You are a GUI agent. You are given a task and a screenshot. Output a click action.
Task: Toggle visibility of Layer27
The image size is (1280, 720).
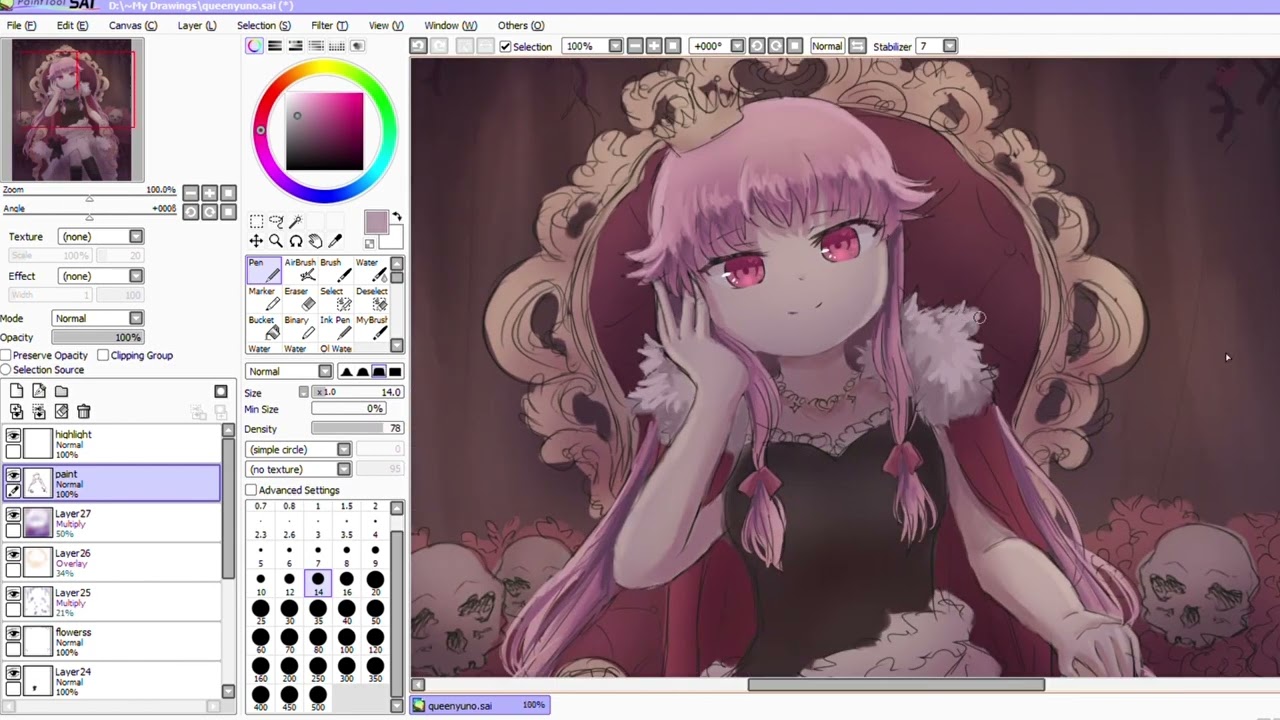coord(13,515)
